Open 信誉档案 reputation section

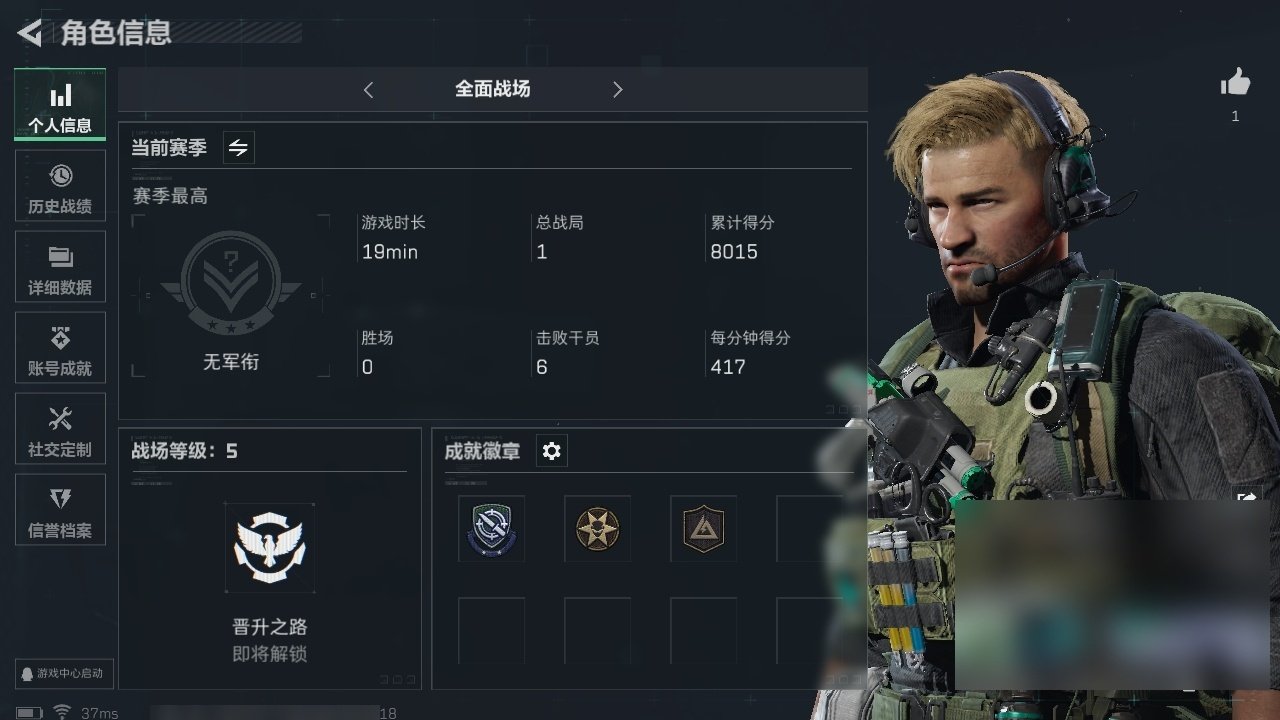pyautogui.click(x=60, y=511)
